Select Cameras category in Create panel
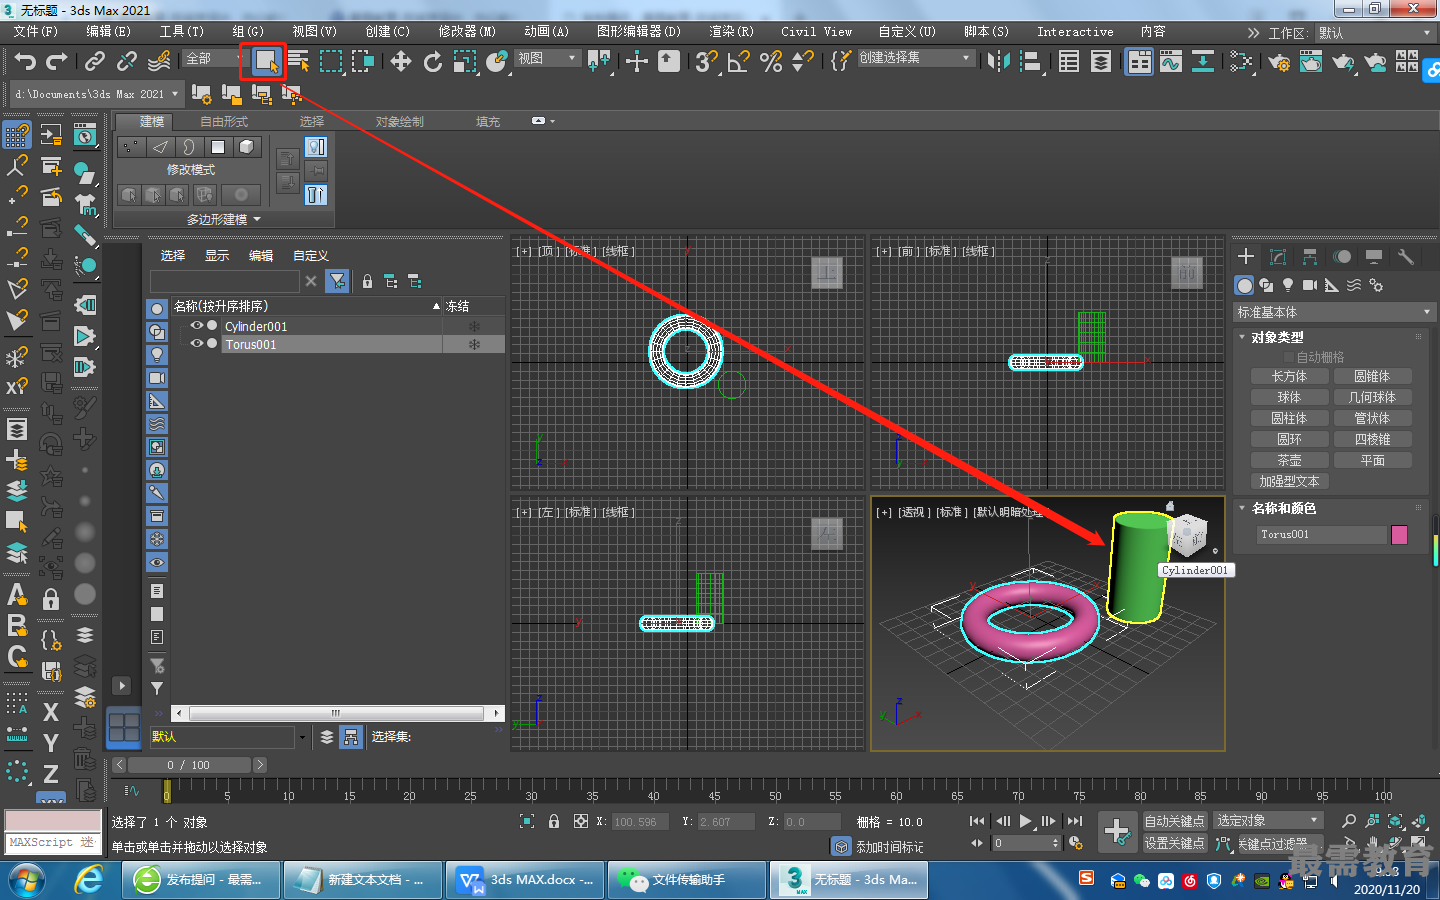 (1310, 285)
